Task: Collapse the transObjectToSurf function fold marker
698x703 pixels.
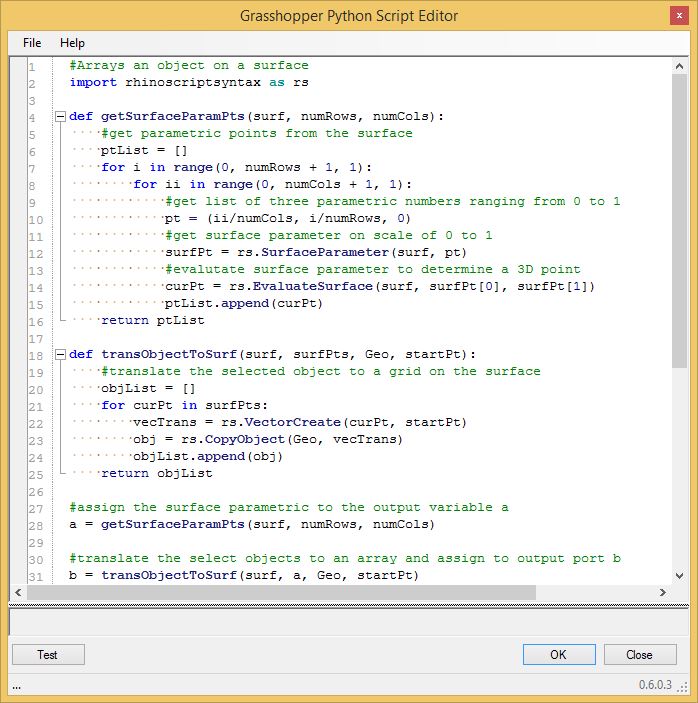Action: [60, 355]
